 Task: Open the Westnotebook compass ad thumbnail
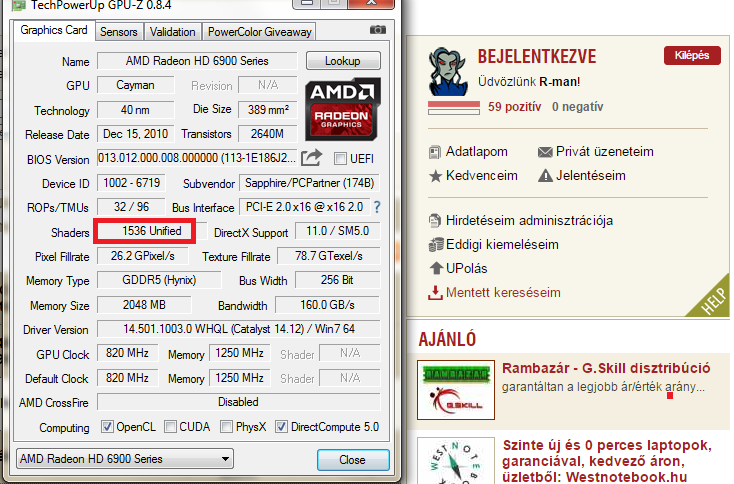pyautogui.click(x=456, y=461)
